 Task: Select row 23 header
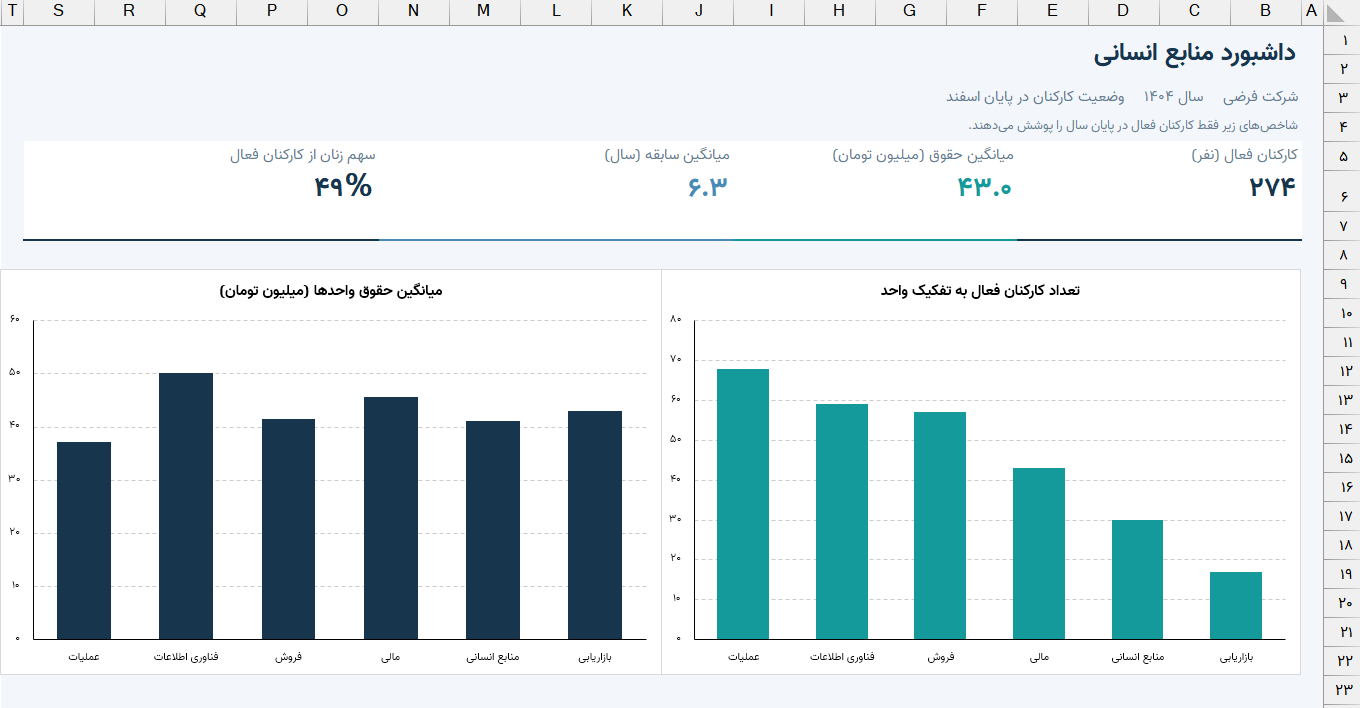pos(1342,688)
